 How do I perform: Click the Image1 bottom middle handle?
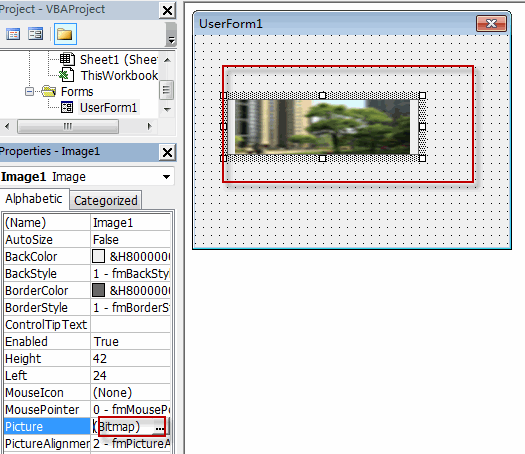point(322,158)
